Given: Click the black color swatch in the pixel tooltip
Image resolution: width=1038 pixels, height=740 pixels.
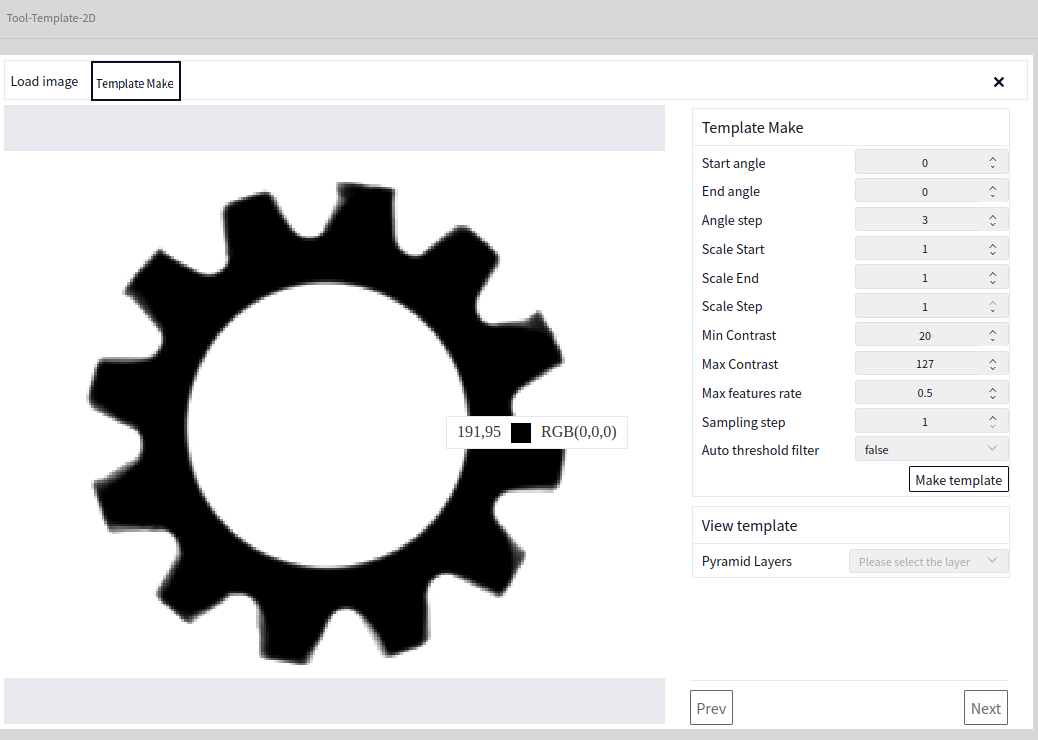Looking at the screenshot, I should (521, 433).
